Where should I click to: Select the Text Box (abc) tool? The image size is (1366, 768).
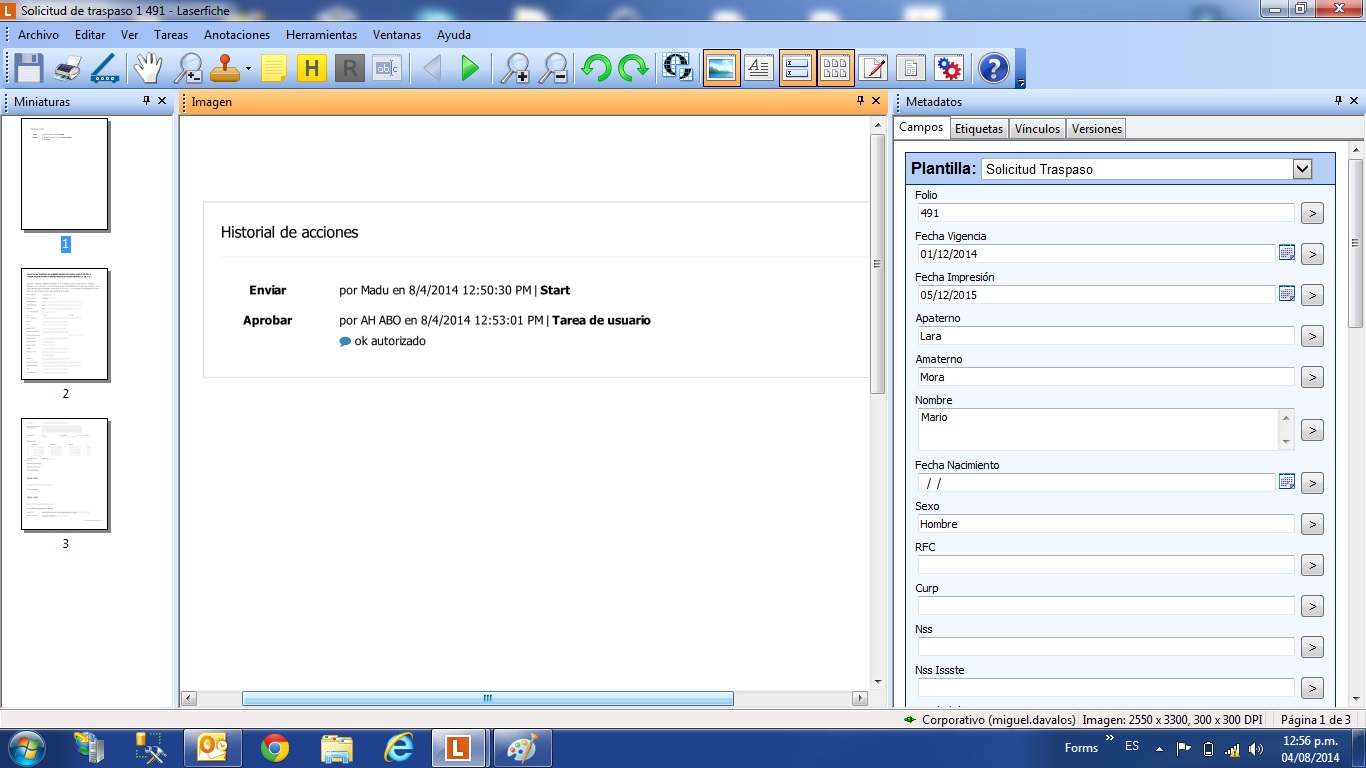386,68
